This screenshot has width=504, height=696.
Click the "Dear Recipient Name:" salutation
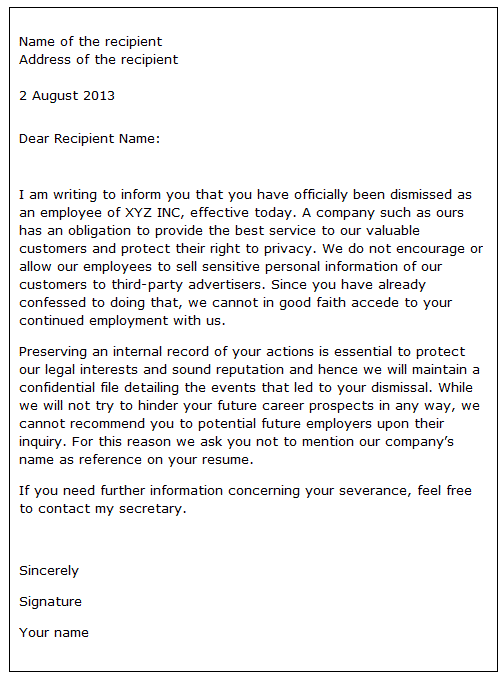coord(89,139)
